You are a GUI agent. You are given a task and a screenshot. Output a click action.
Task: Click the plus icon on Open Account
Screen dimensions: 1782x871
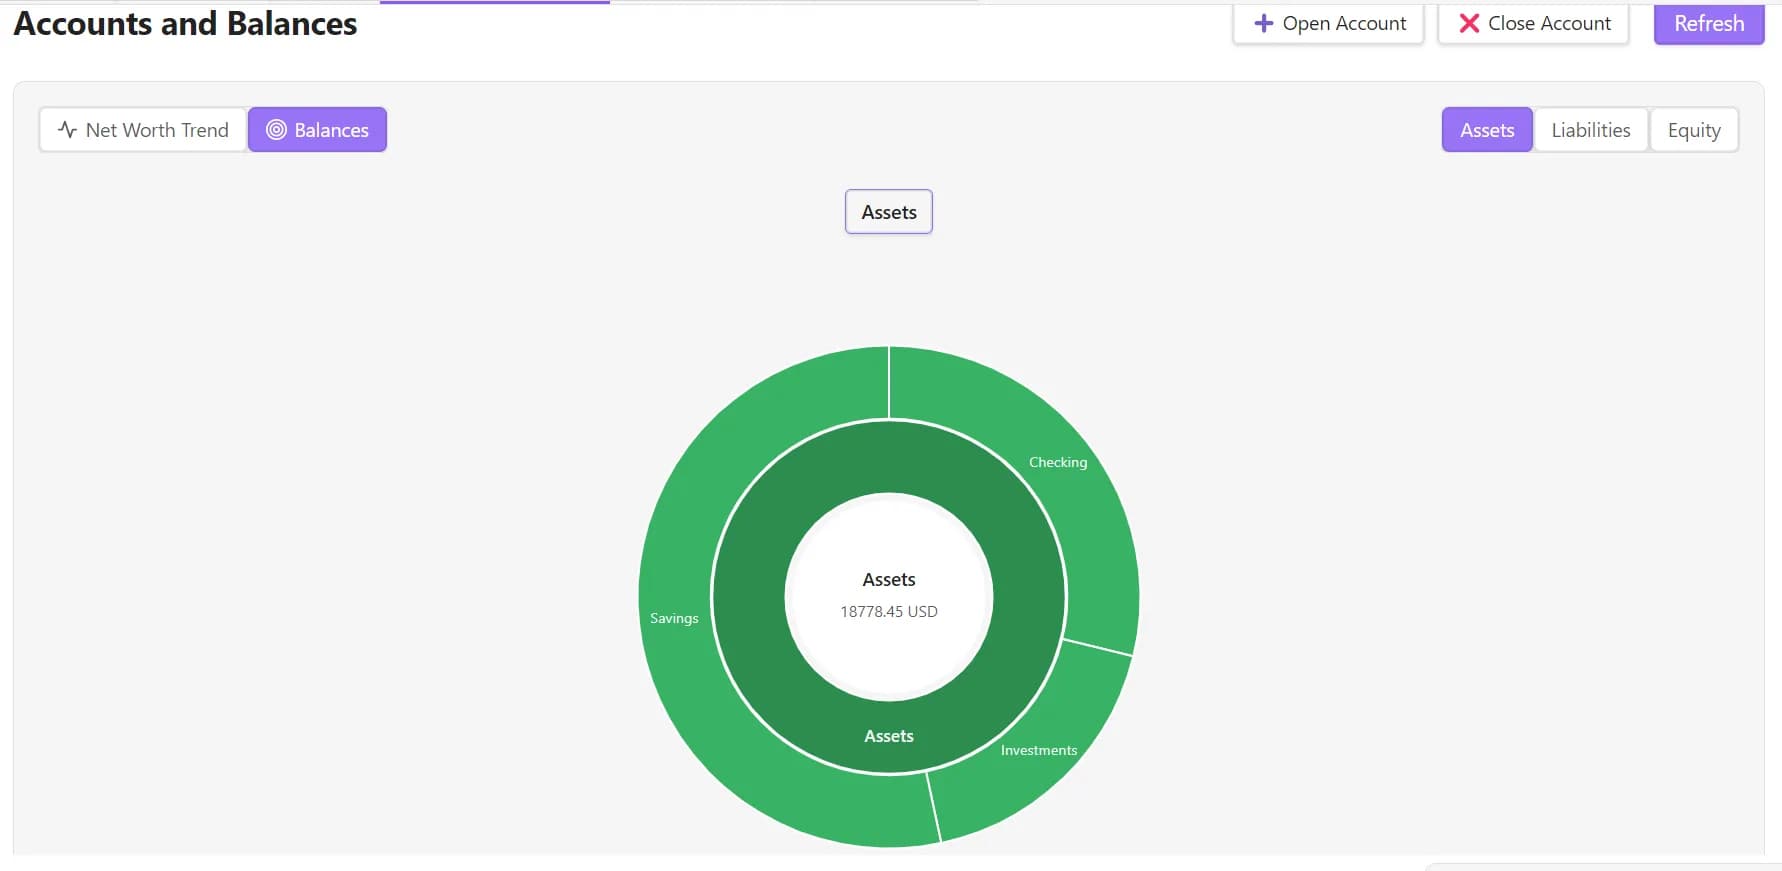click(1263, 23)
